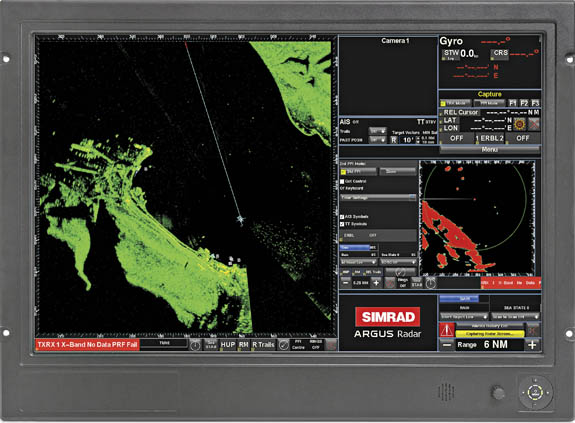This screenshot has height=423, width=575.
Task: Click the power clock icon in second PPI toolbar
Action: tap(431, 283)
